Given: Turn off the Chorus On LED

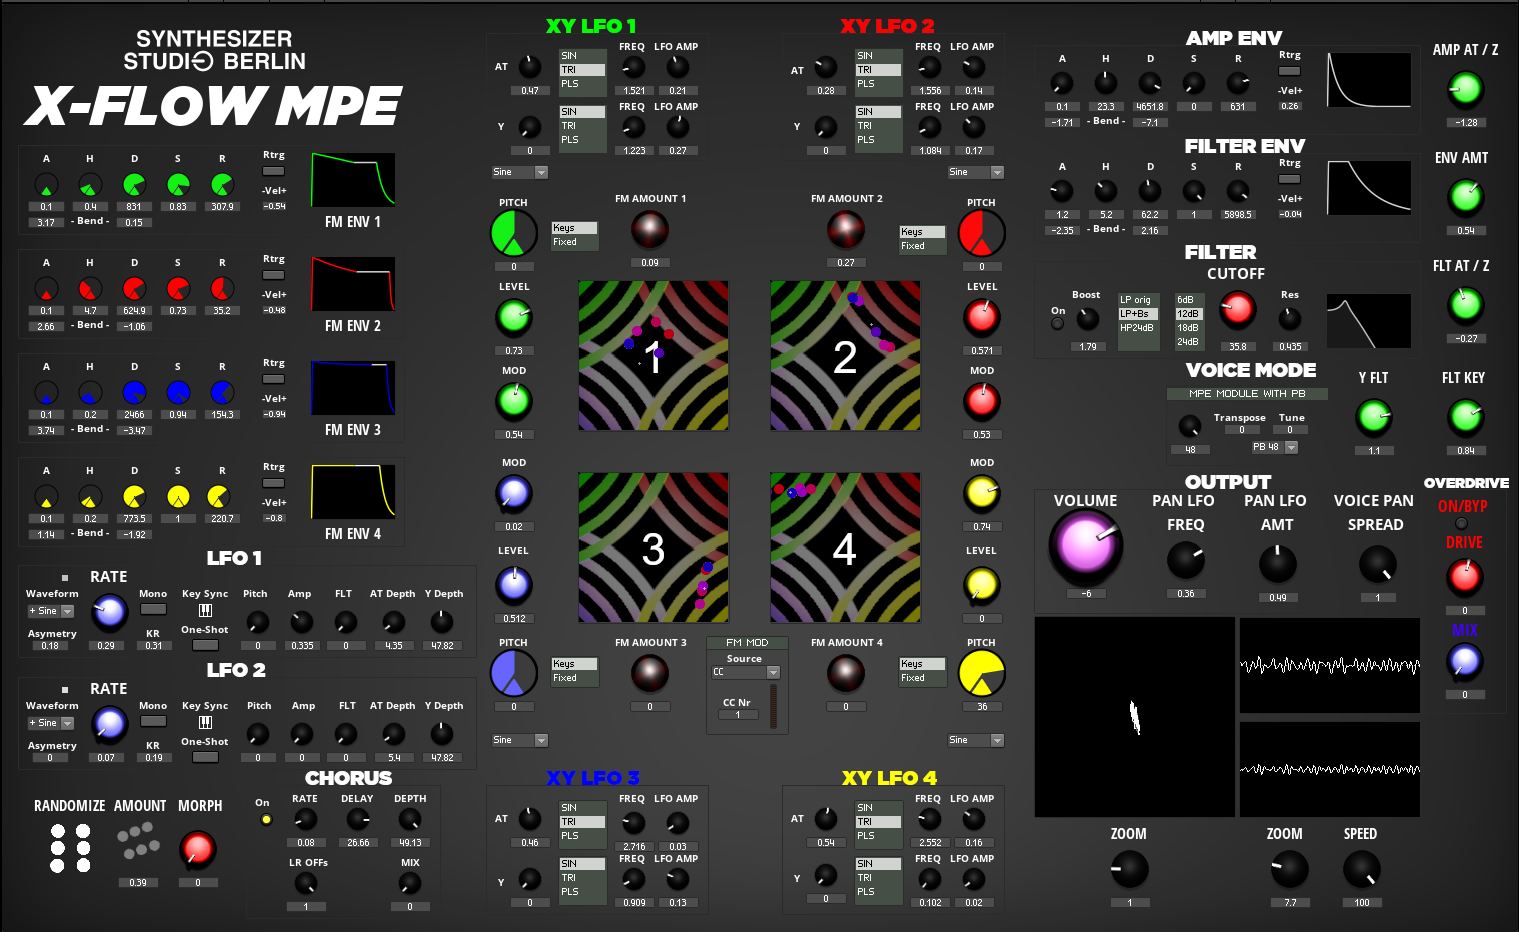Looking at the screenshot, I should click(265, 820).
